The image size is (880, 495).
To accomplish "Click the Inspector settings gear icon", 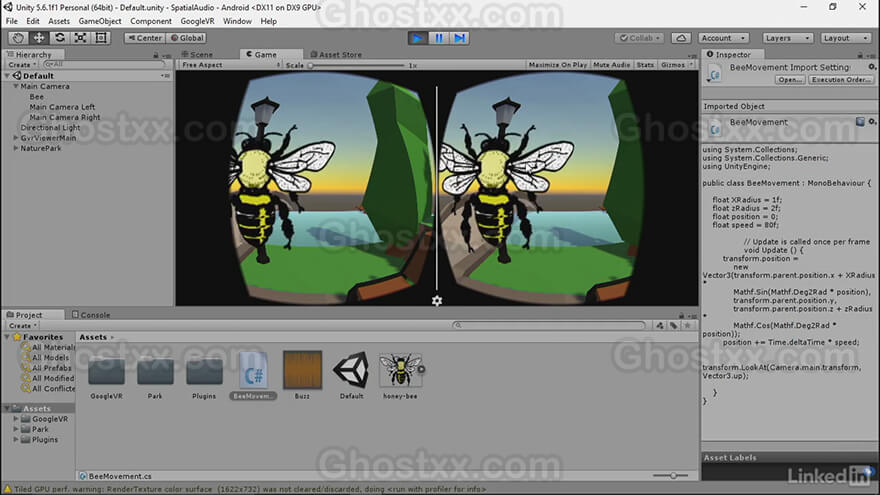I will 872,67.
